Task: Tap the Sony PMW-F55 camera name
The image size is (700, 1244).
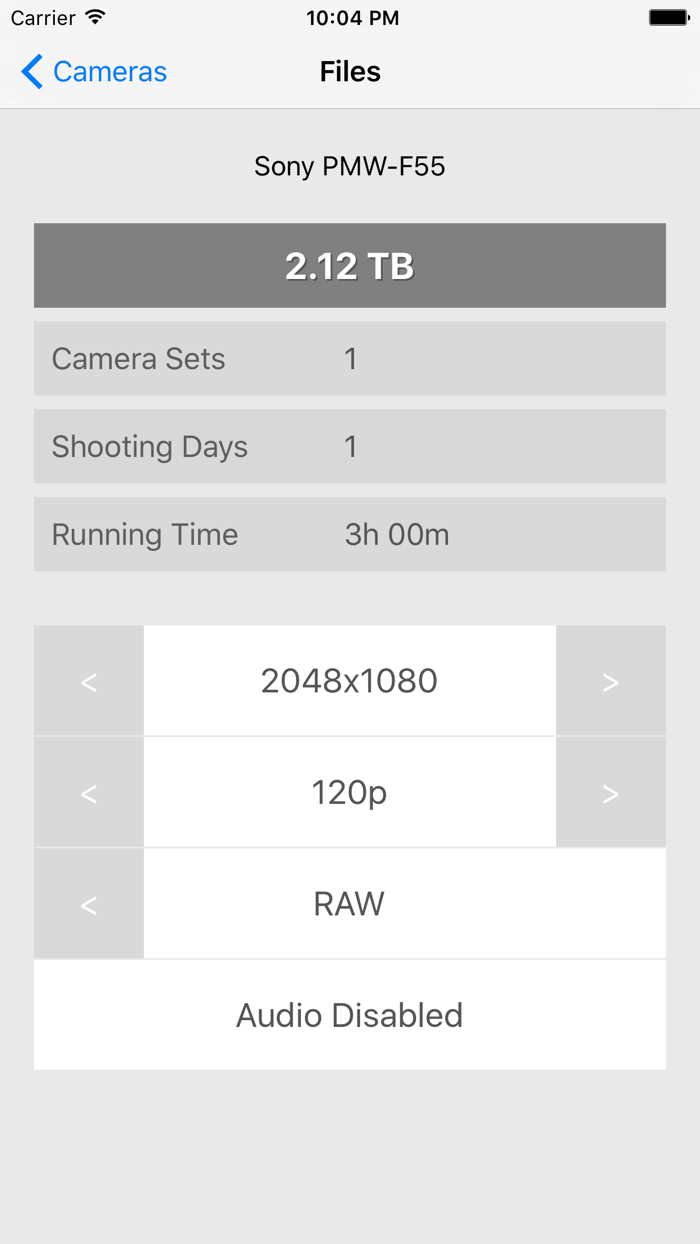Action: (x=349, y=166)
